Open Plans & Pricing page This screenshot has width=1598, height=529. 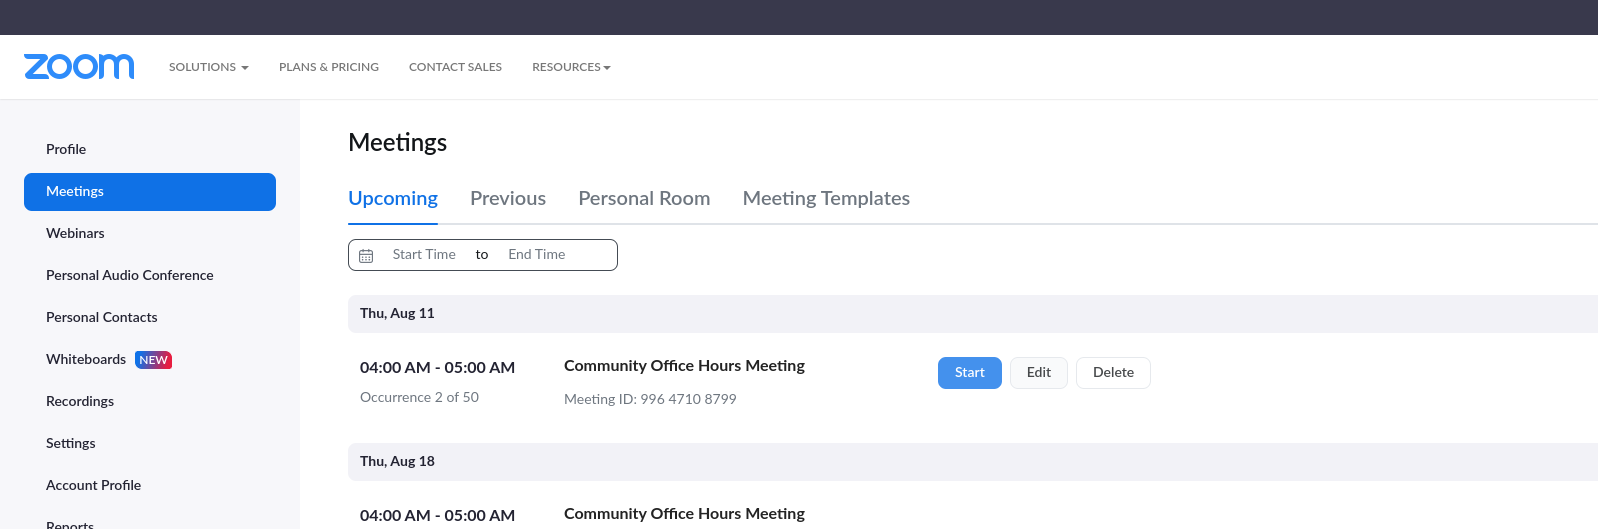coord(329,67)
